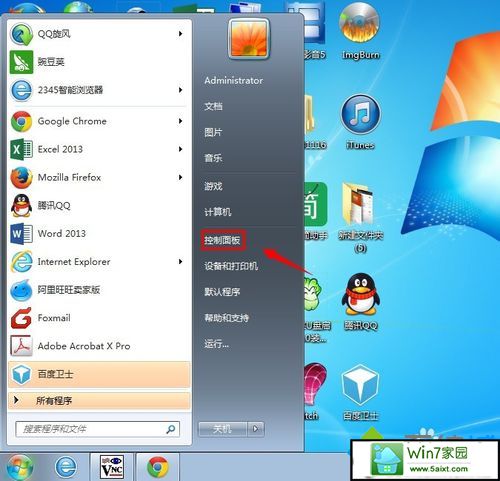Image resolution: width=500 pixels, height=481 pixels.
Task: Click the search magnifier icon
Action: 171,429
